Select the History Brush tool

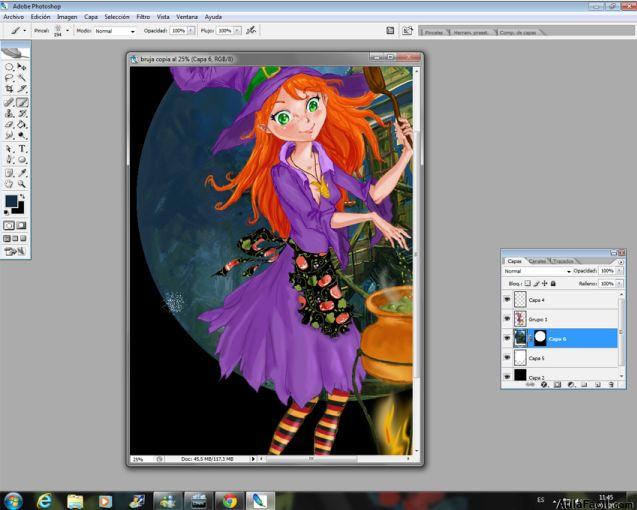coord(22,113)
